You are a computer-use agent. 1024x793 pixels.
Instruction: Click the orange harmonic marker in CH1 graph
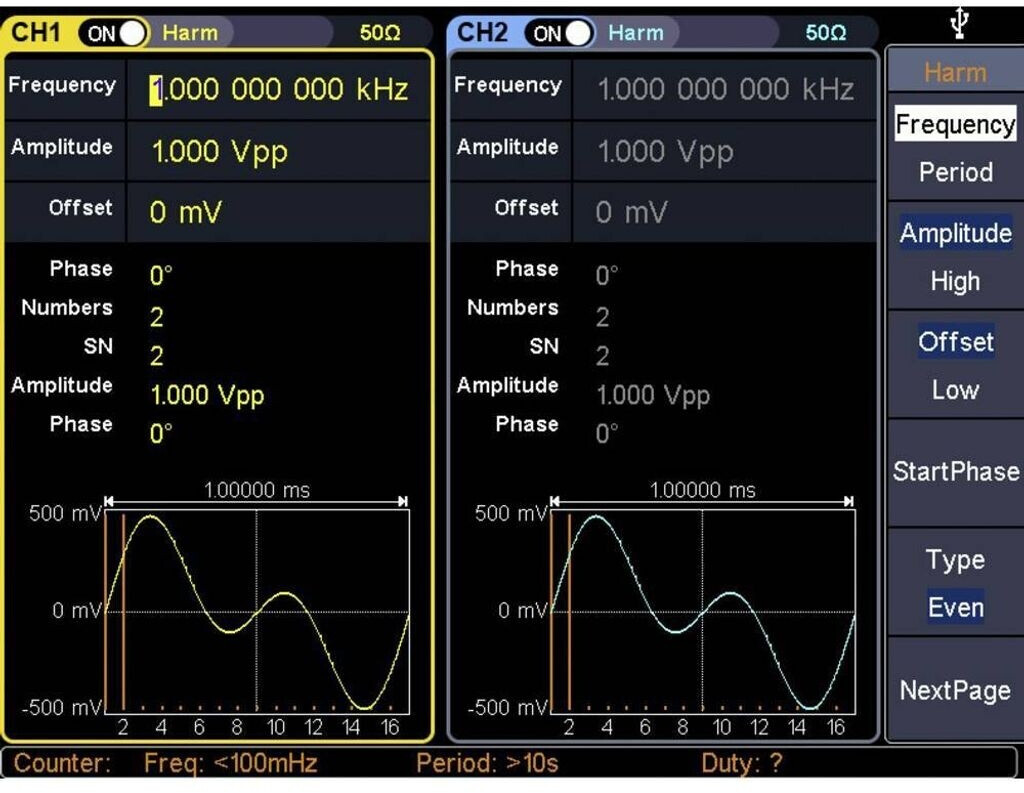pos(123,612)
